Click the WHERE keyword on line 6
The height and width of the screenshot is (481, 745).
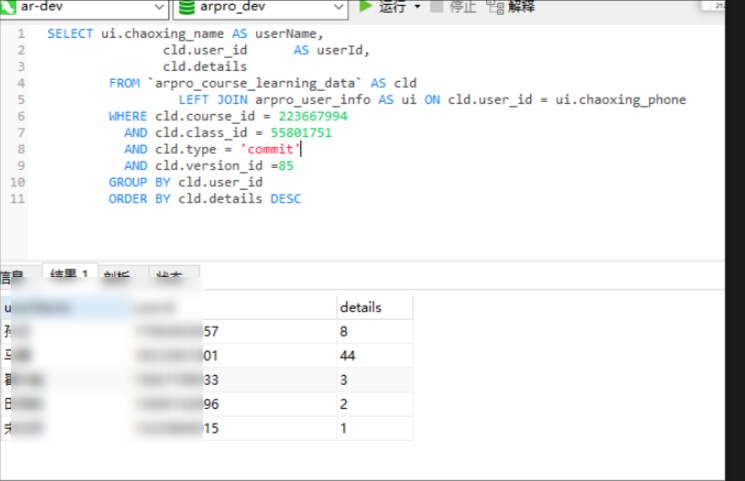(128, 116)
